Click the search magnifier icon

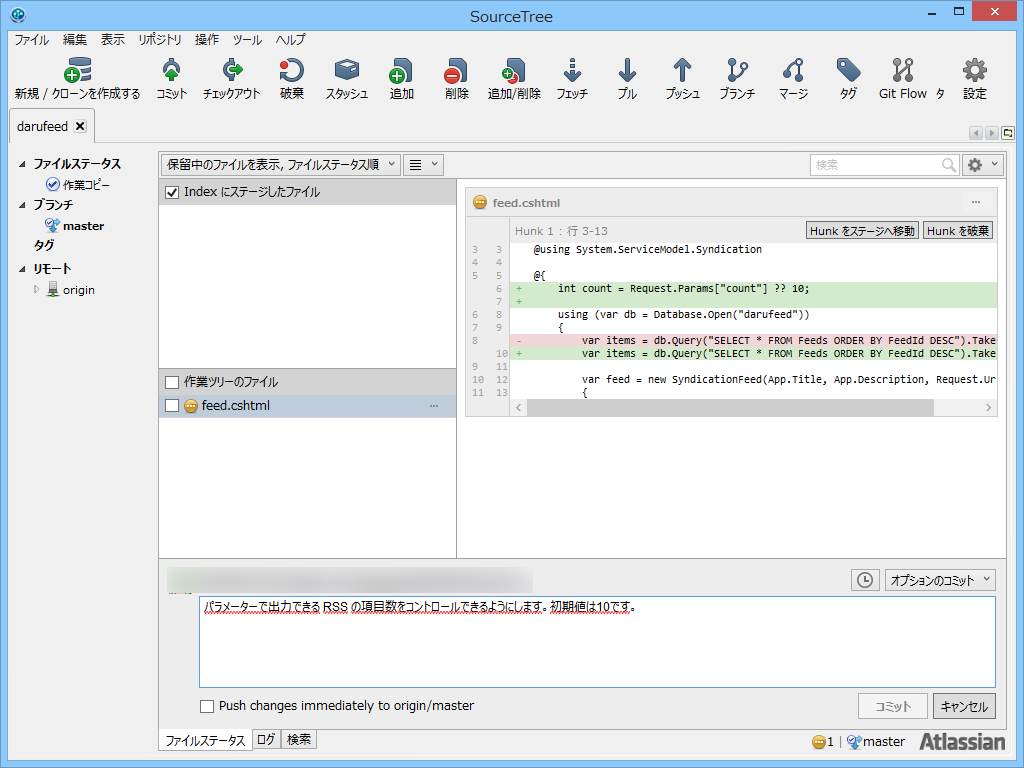(x=948, y=165)
